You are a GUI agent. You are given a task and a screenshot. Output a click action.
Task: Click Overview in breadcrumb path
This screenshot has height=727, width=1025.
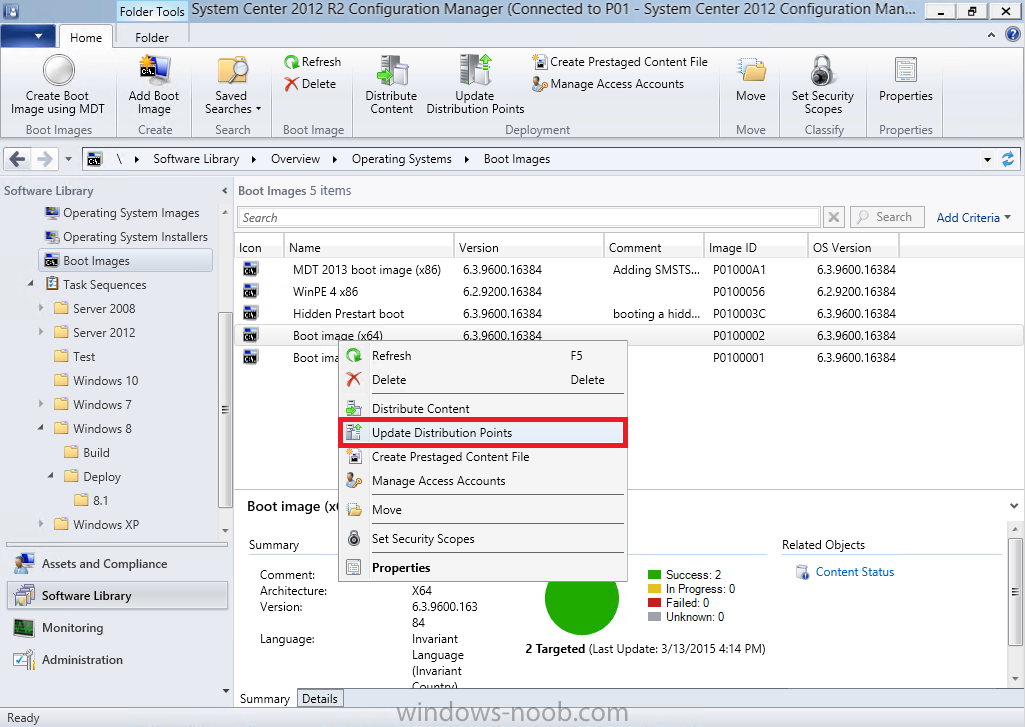295,159
